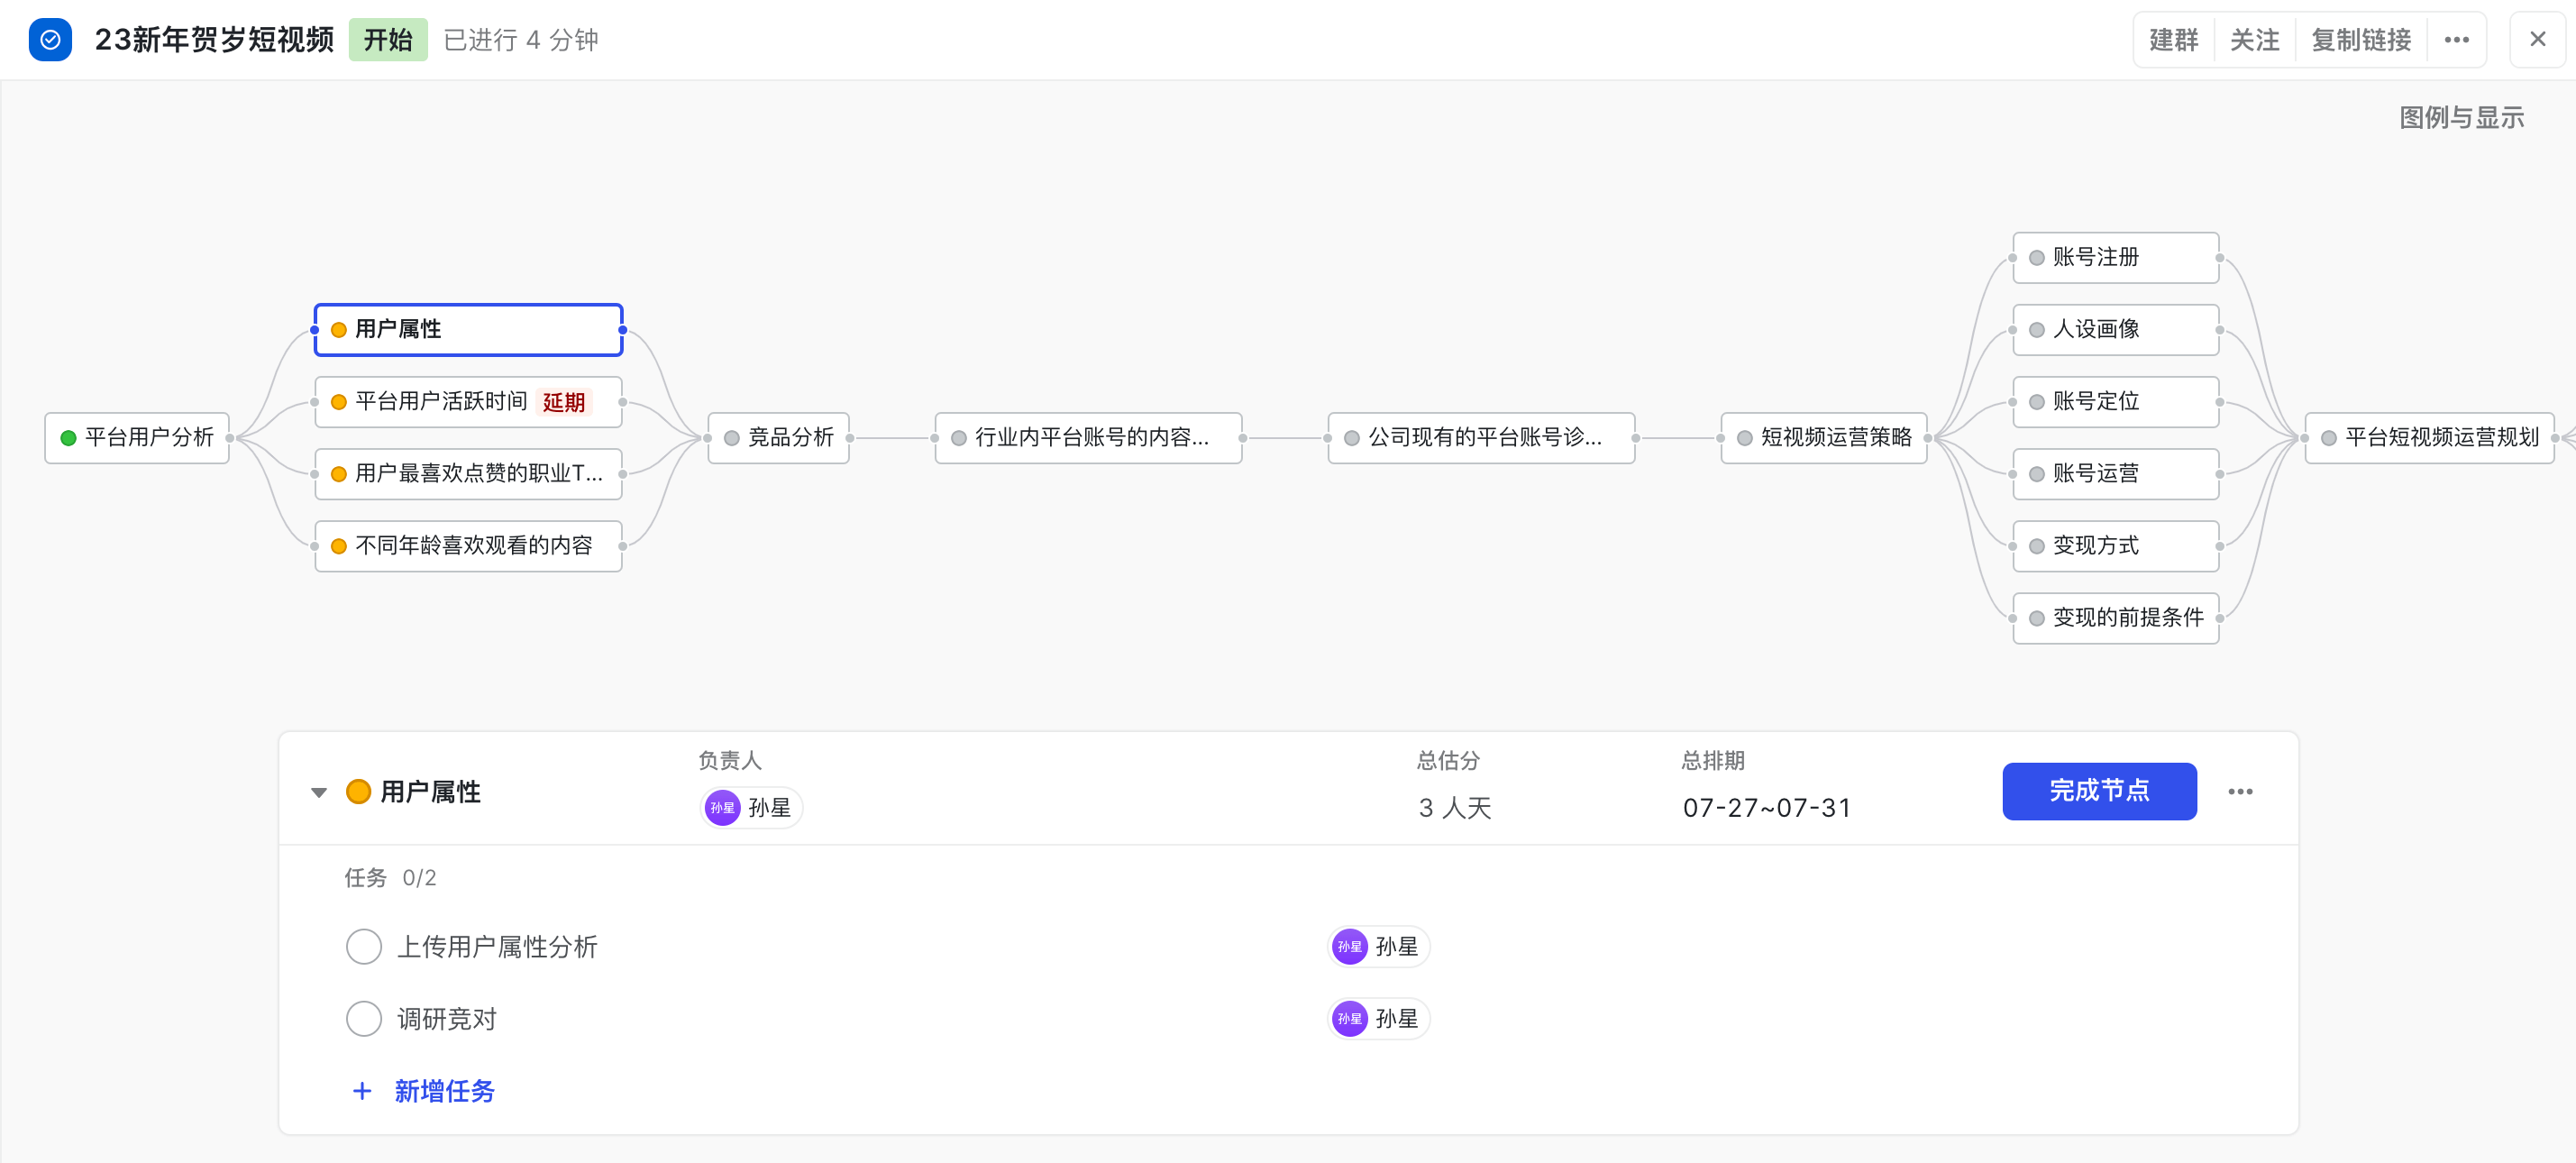This screenshot has height=1163, width=2576.
Task: Click 建群 in the top bar
Action: (2173, 40)
